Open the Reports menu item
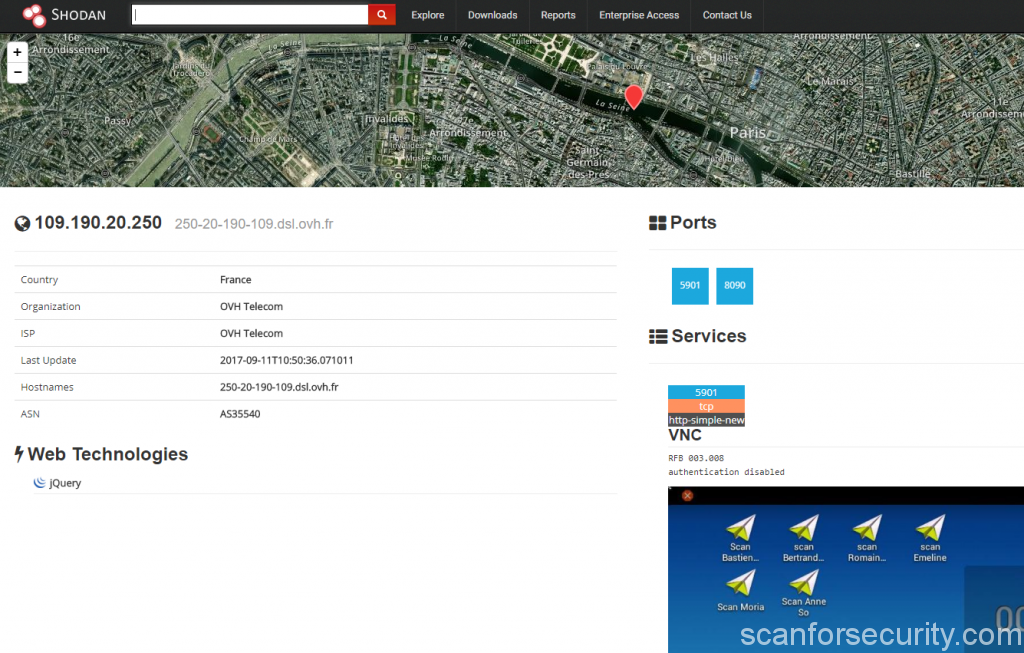 (x=558, y=15)
